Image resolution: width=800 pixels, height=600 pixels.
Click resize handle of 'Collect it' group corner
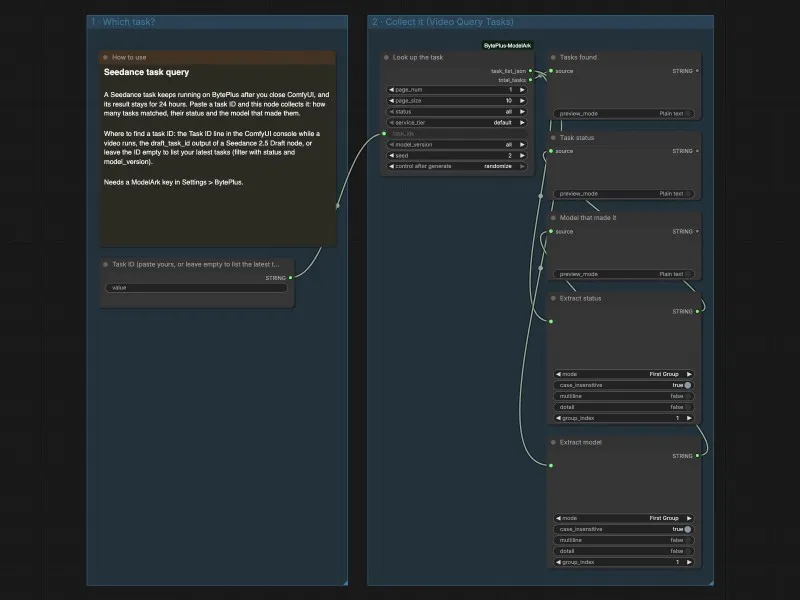[x=711, y=583]
